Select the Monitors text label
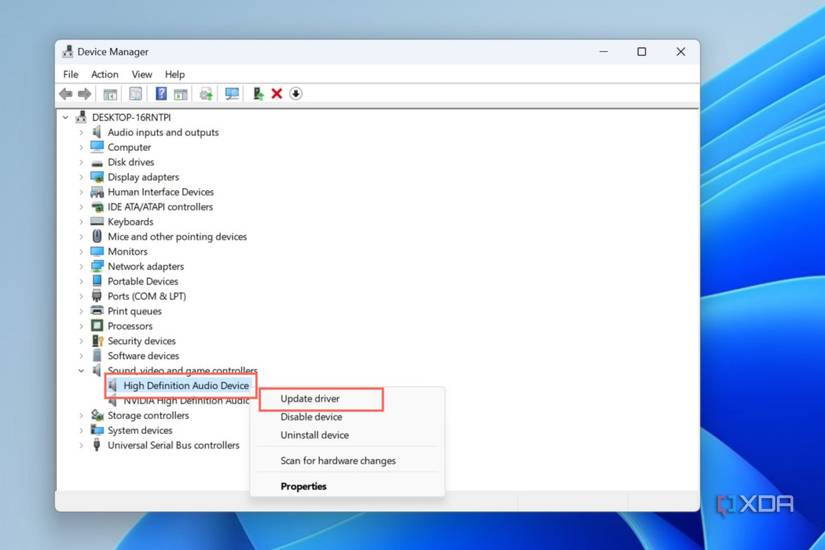This screenshot has width=825, height=550. click(127, 252)
